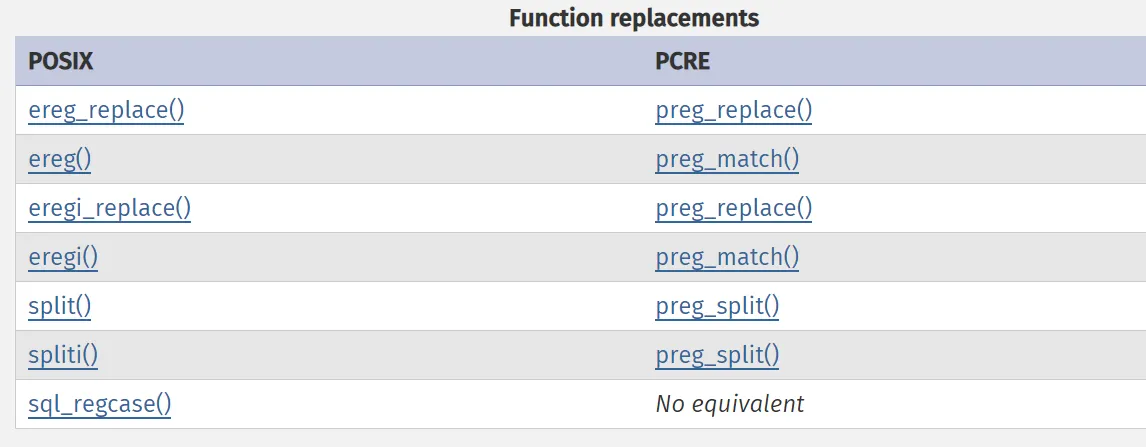Open the split() function link
Image resolution: width=1146 pixels, height=447 pixels.
(x=60, y=306)
